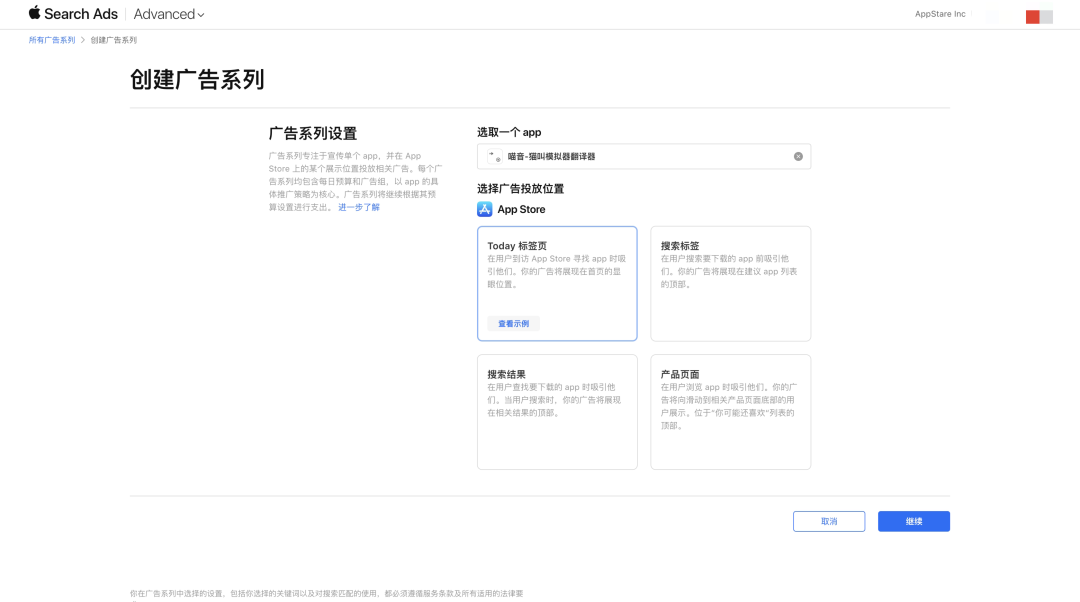Click the Advanced dropdown chevron arrow

tap(201, 15)
